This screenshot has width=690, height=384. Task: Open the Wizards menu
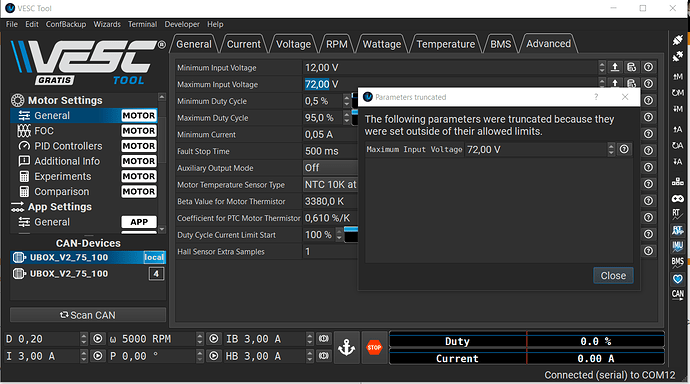click(x=107, y=24)
